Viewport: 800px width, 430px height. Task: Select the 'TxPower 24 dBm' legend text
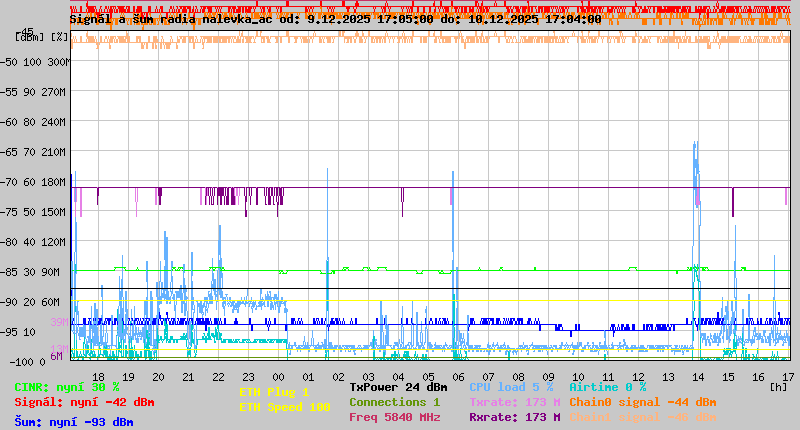(398, 387)
